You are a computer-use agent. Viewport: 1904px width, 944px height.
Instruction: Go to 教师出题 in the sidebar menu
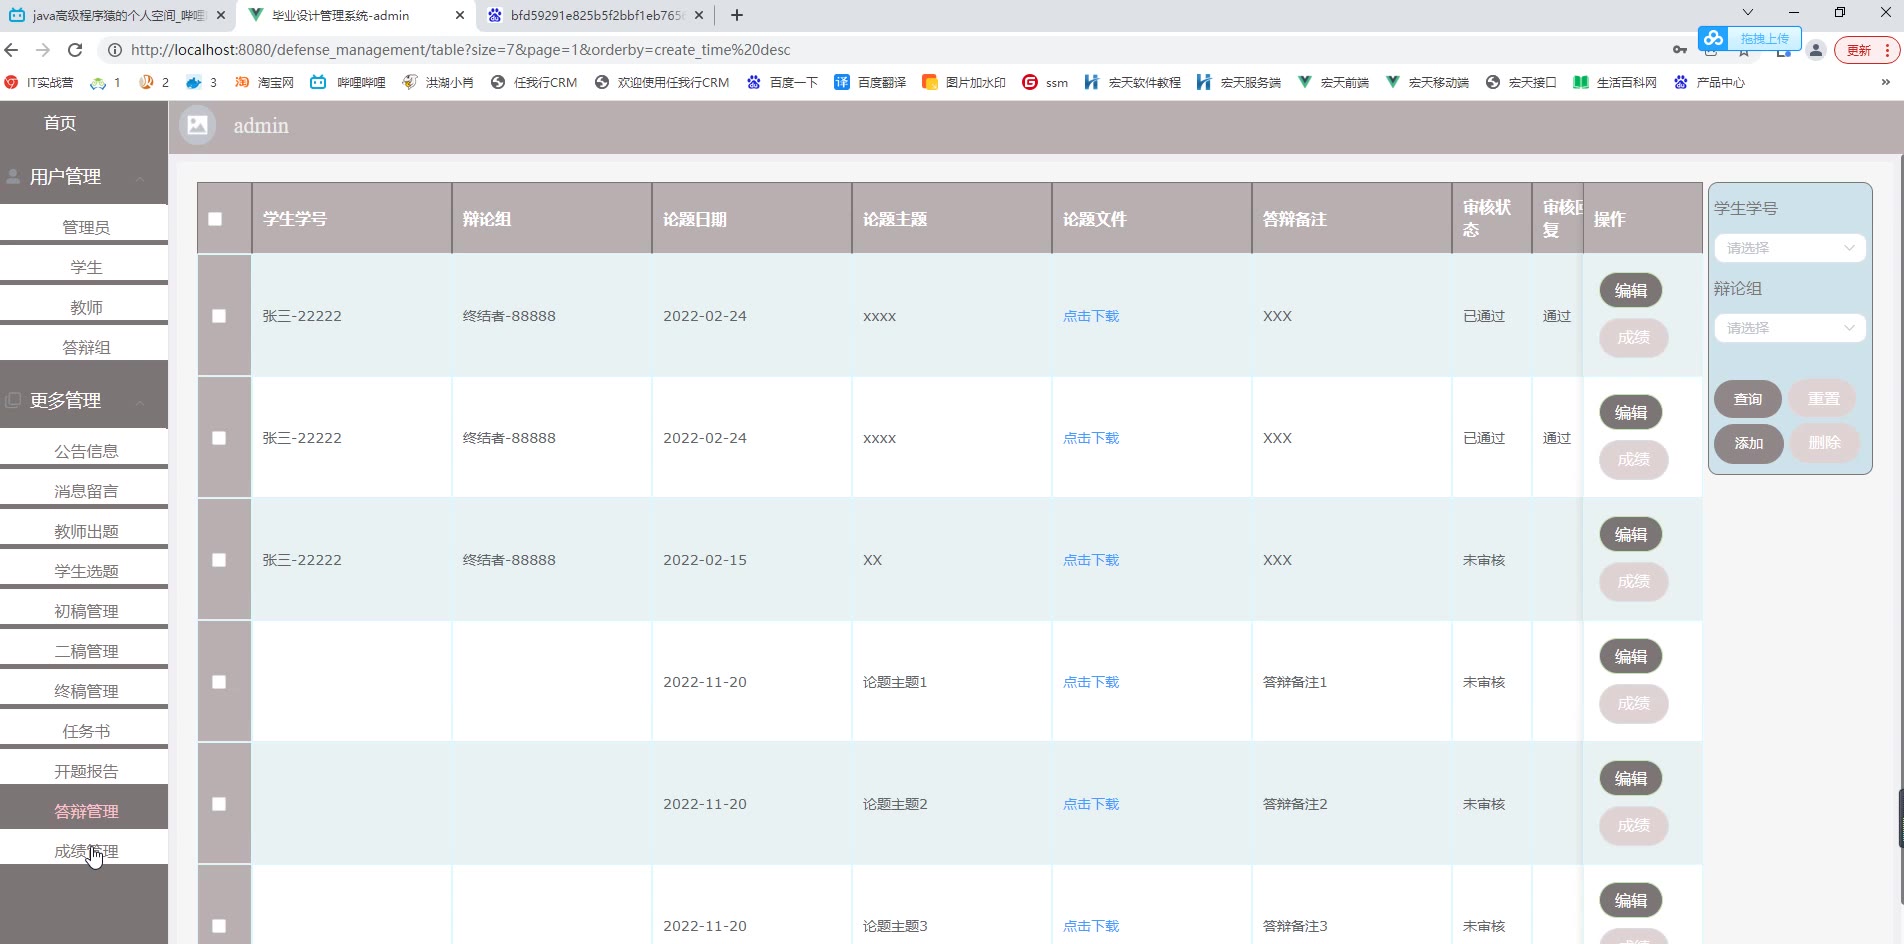coord(86,531)
